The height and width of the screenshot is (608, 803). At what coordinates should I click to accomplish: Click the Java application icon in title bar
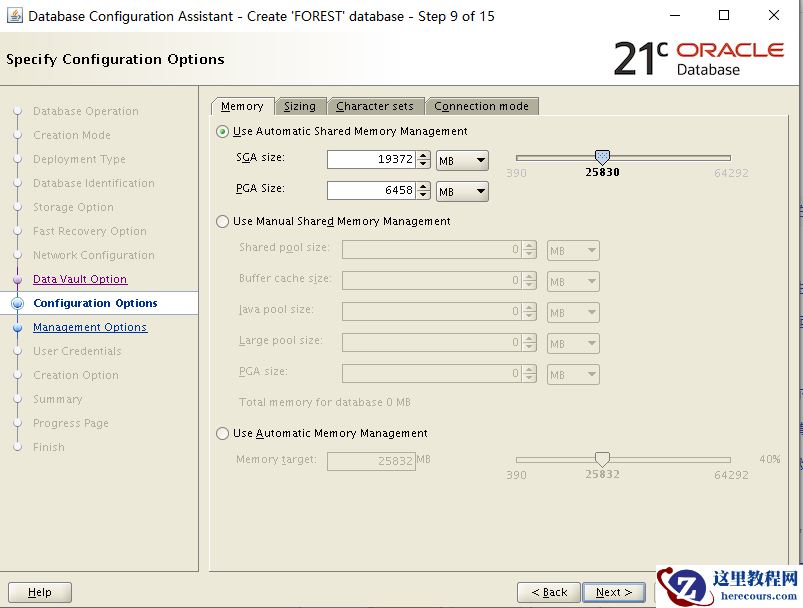point(14,15)
